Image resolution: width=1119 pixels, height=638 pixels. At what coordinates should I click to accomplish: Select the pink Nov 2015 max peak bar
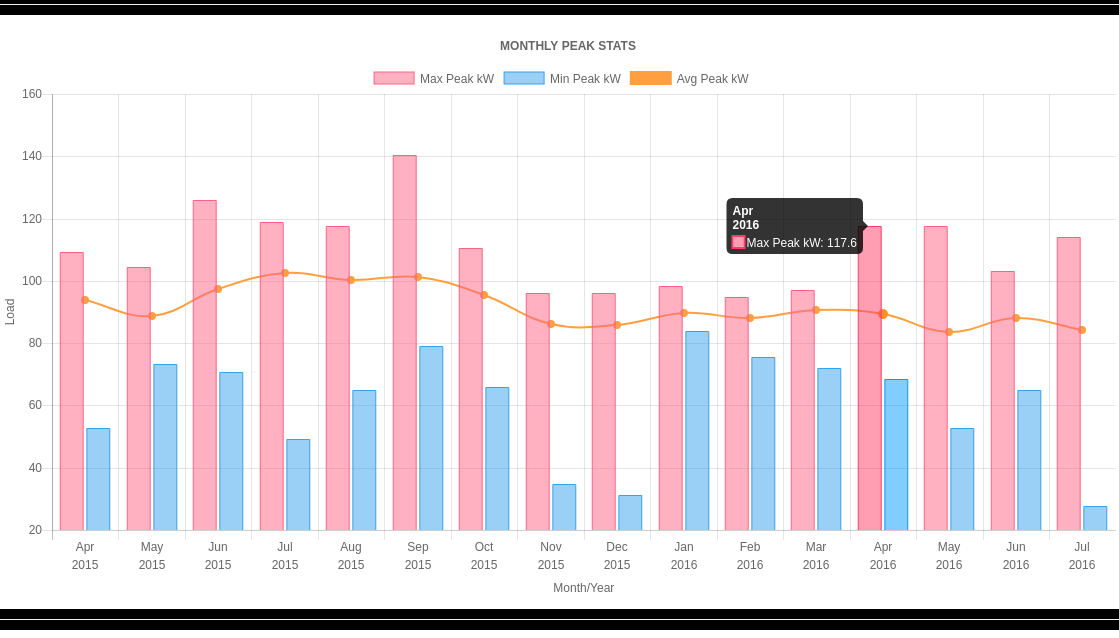538,412
